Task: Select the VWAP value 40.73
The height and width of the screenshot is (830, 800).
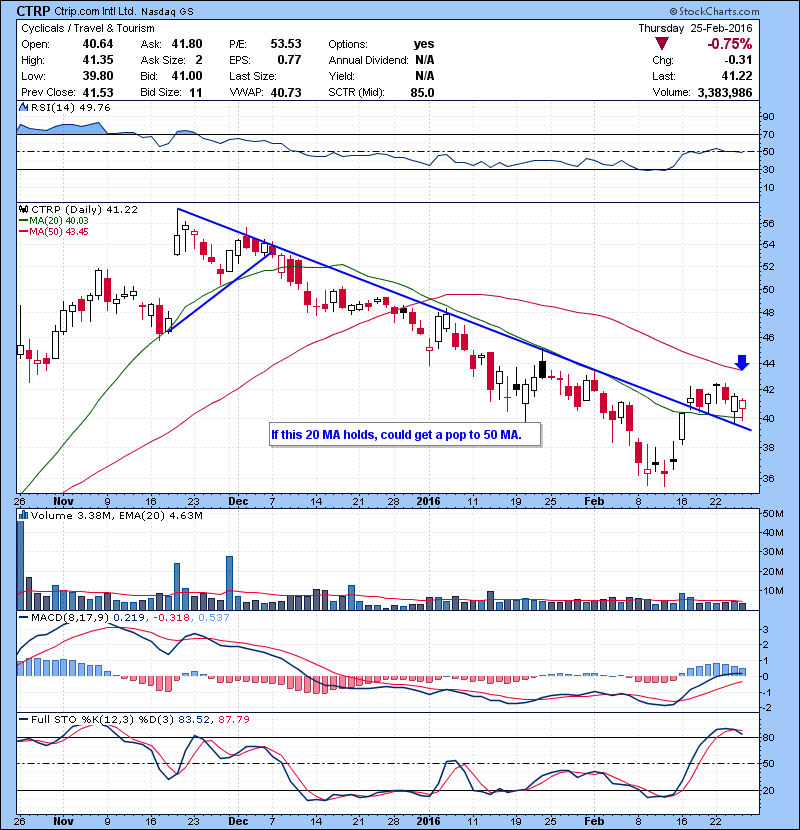Action: tap(286, 93)
